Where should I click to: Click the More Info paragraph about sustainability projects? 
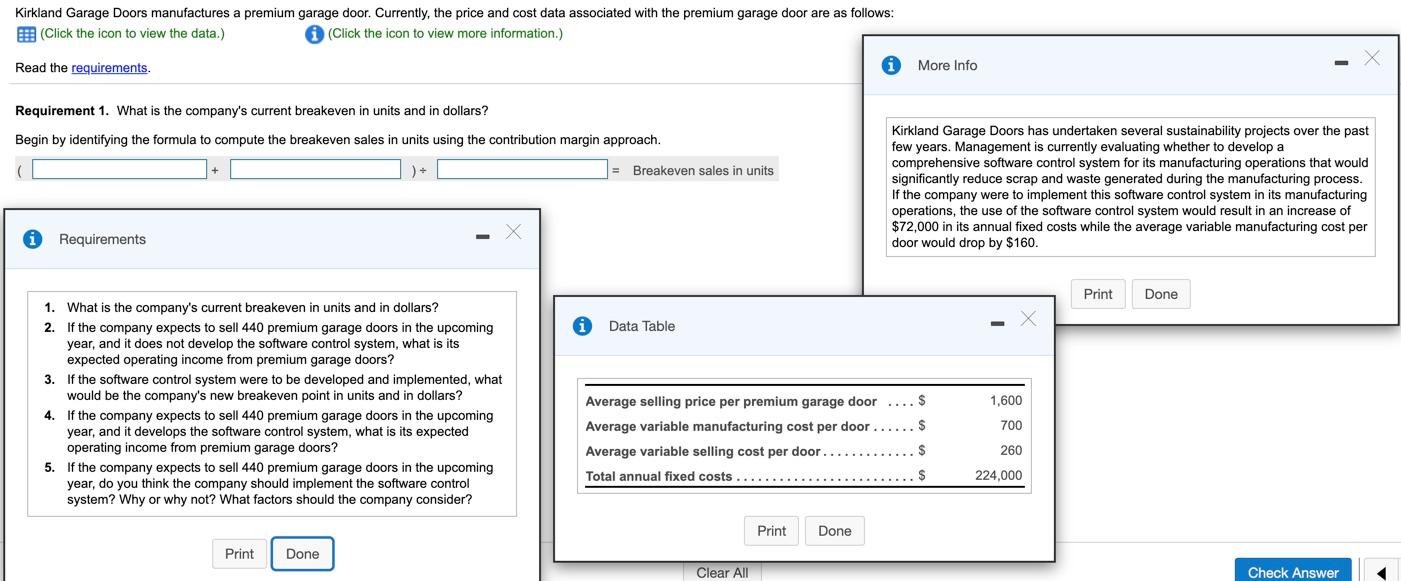point(1131,187)
